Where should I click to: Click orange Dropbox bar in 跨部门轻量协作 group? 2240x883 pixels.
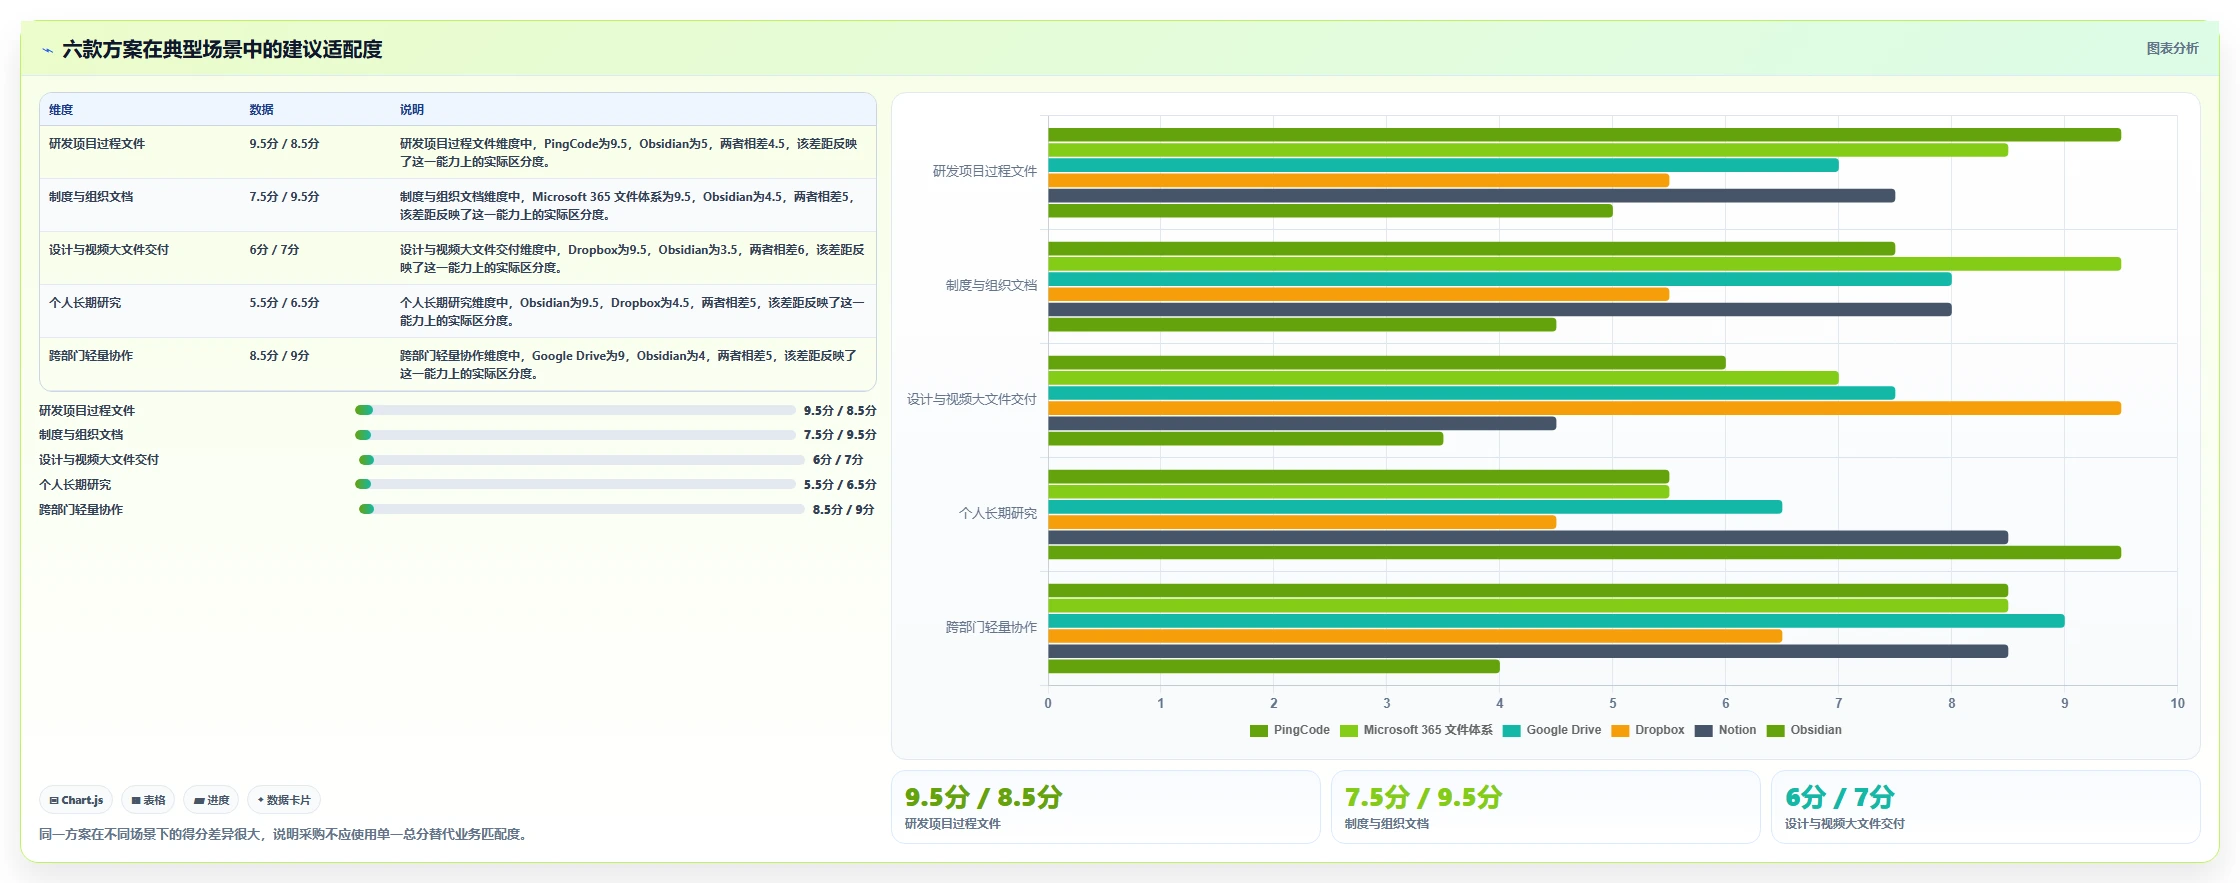point(1415,636)
